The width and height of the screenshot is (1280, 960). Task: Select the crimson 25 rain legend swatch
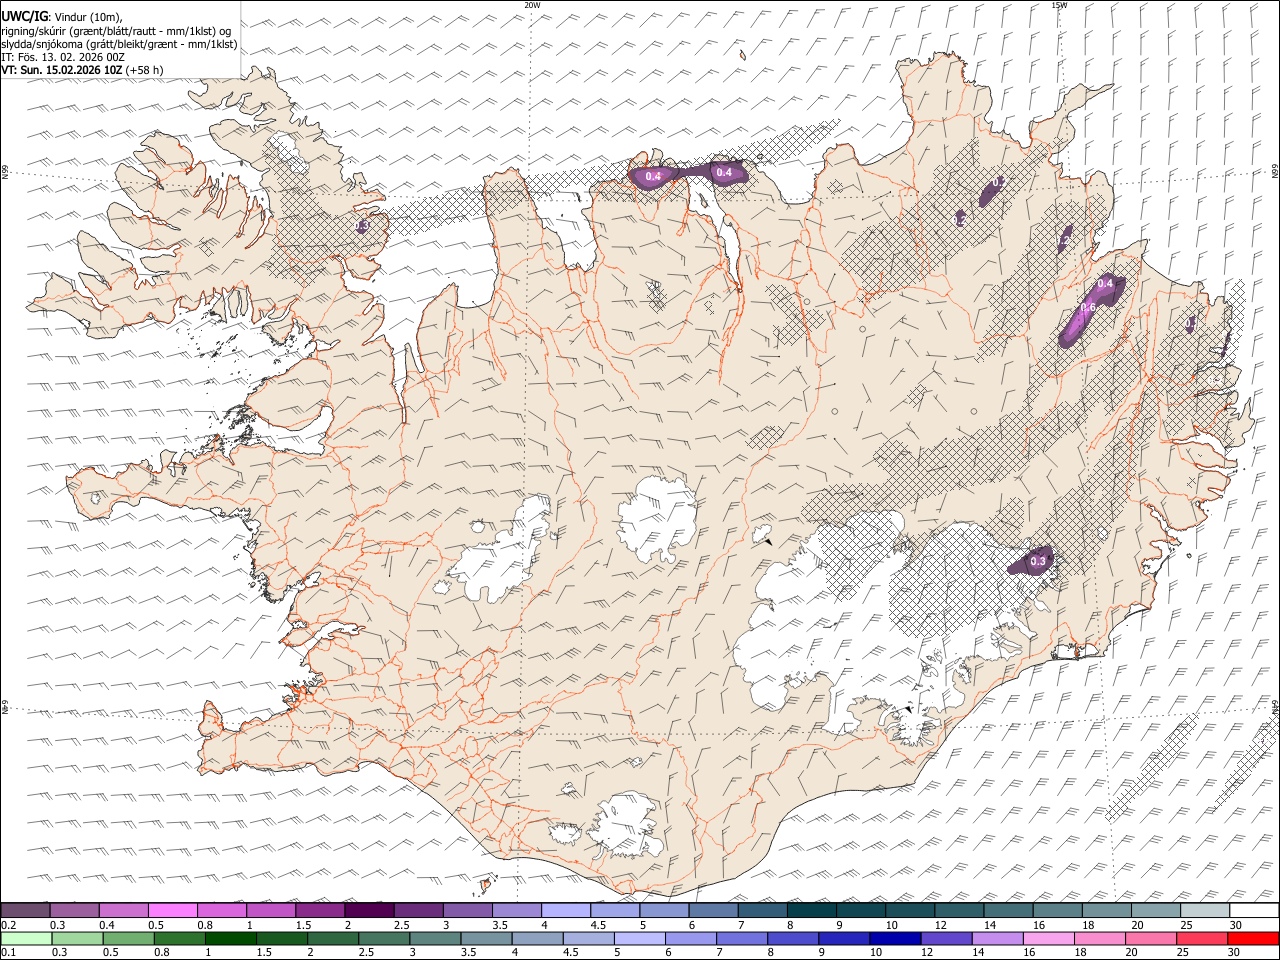tap(1202, 939)
